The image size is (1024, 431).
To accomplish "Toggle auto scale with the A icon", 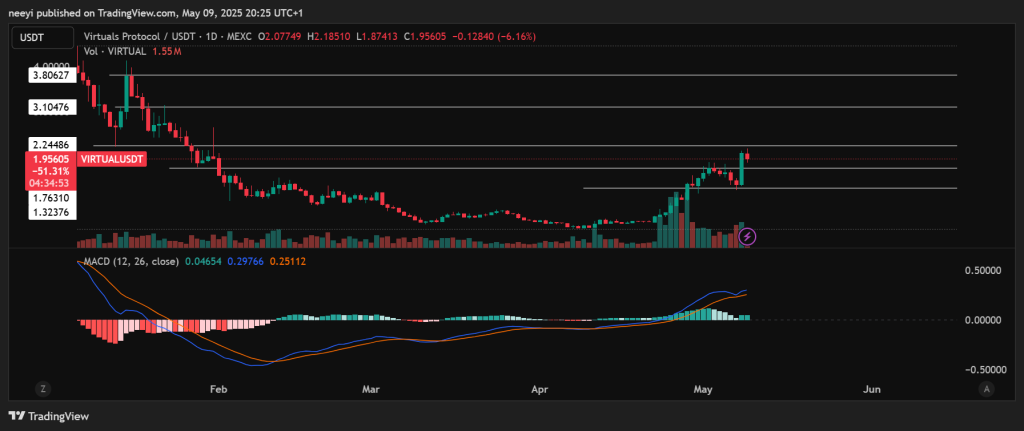I will [986, 388].
